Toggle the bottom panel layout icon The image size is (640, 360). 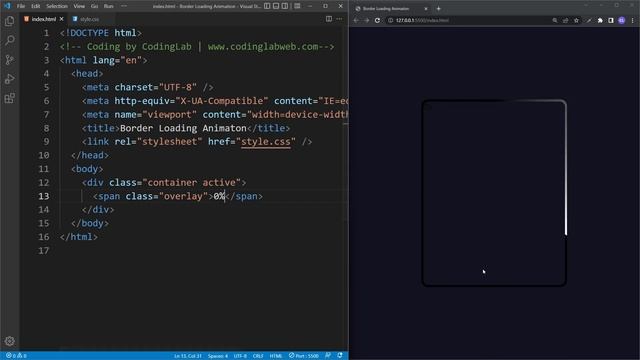click(x=276, y=6)
